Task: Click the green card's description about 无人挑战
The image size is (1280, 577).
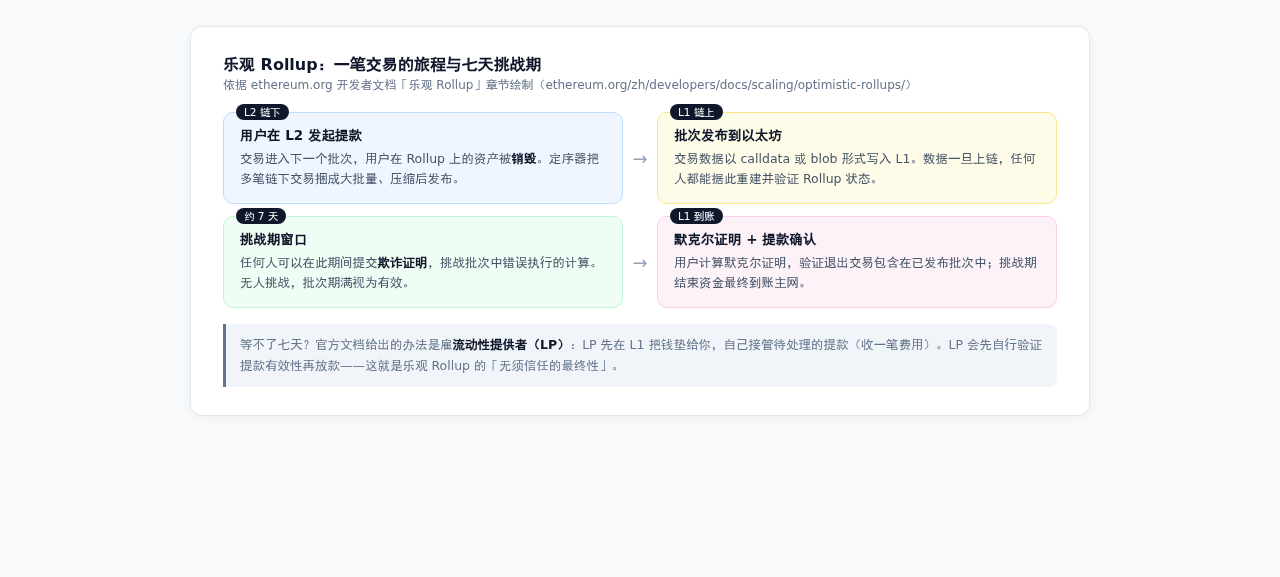Action: click(421, 272)
